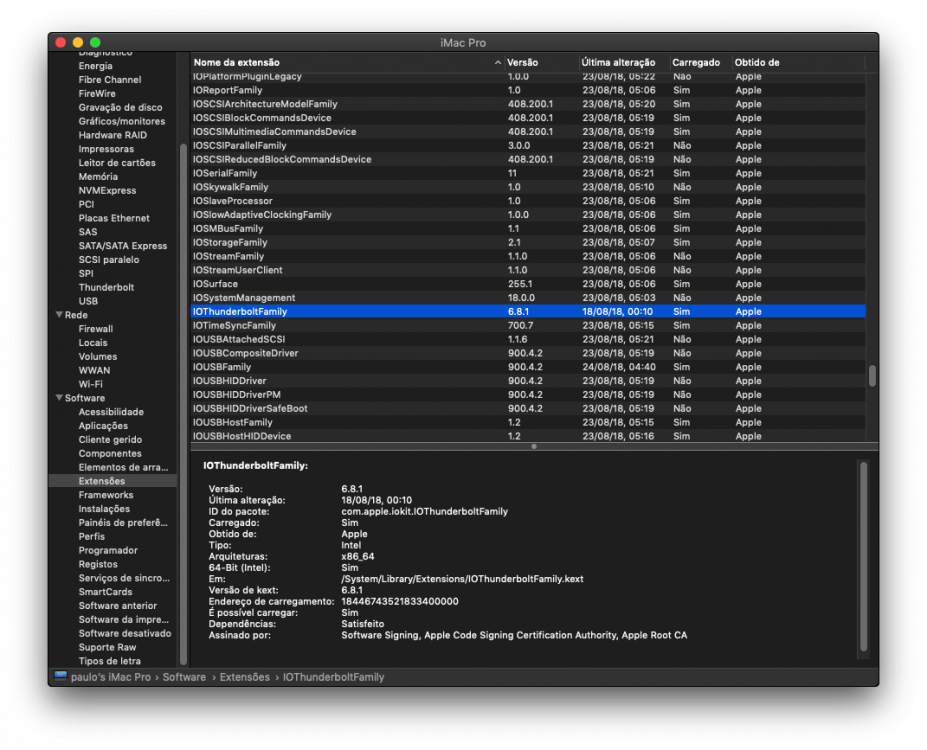The width and height of the screenshot is (927, 750).
Task: Click Extensões in the path bar
Action: (x=245, y=677)
